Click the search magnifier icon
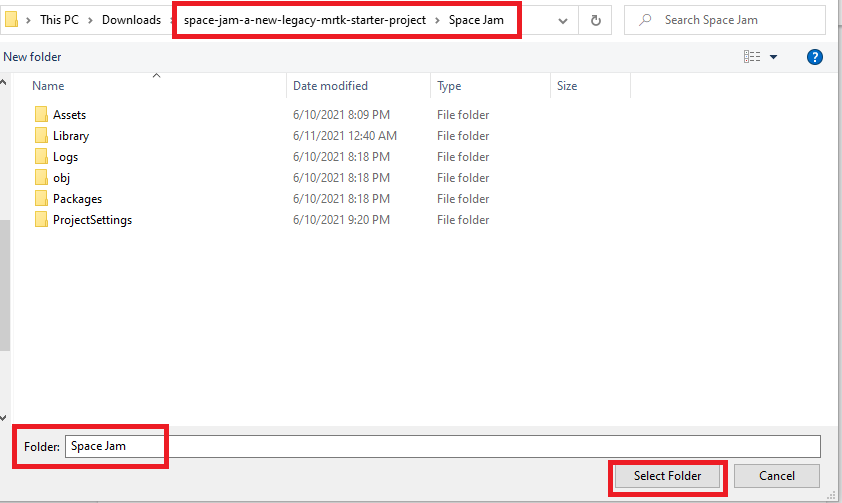This screenshot has width=842, height=503. point(645,20)
